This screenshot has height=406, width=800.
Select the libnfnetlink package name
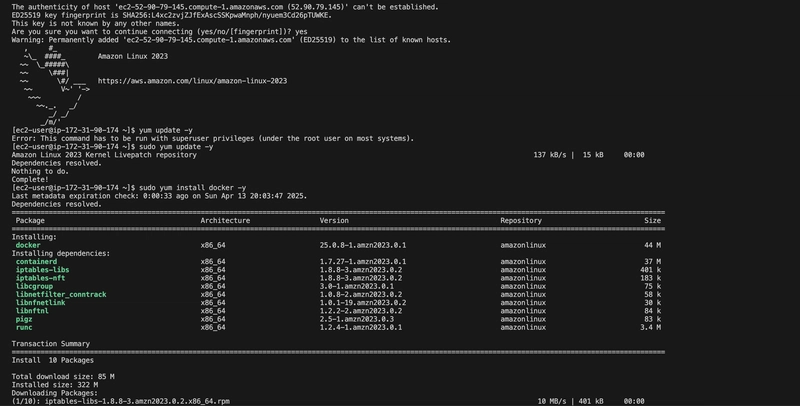(x=40, y=302)
